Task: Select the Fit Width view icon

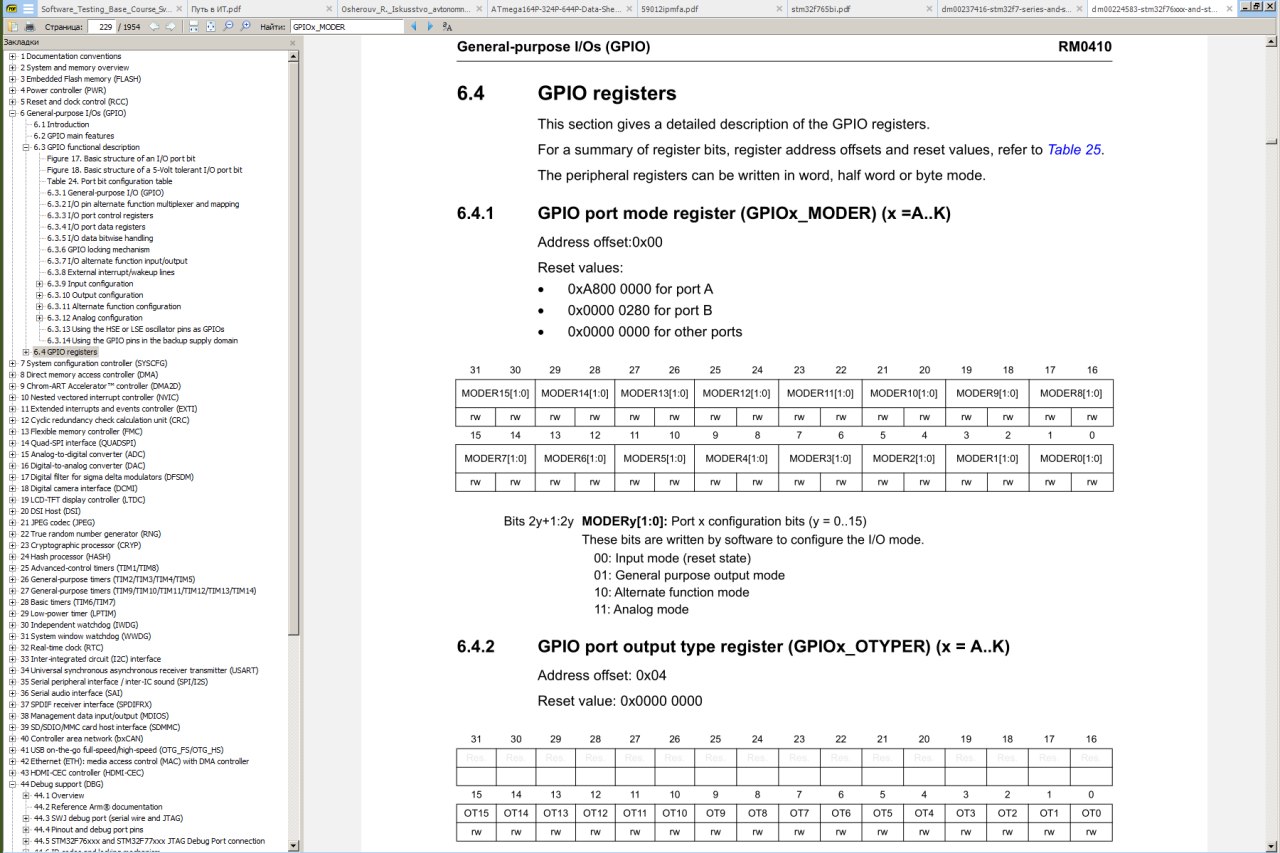Action: click(194, 26)
